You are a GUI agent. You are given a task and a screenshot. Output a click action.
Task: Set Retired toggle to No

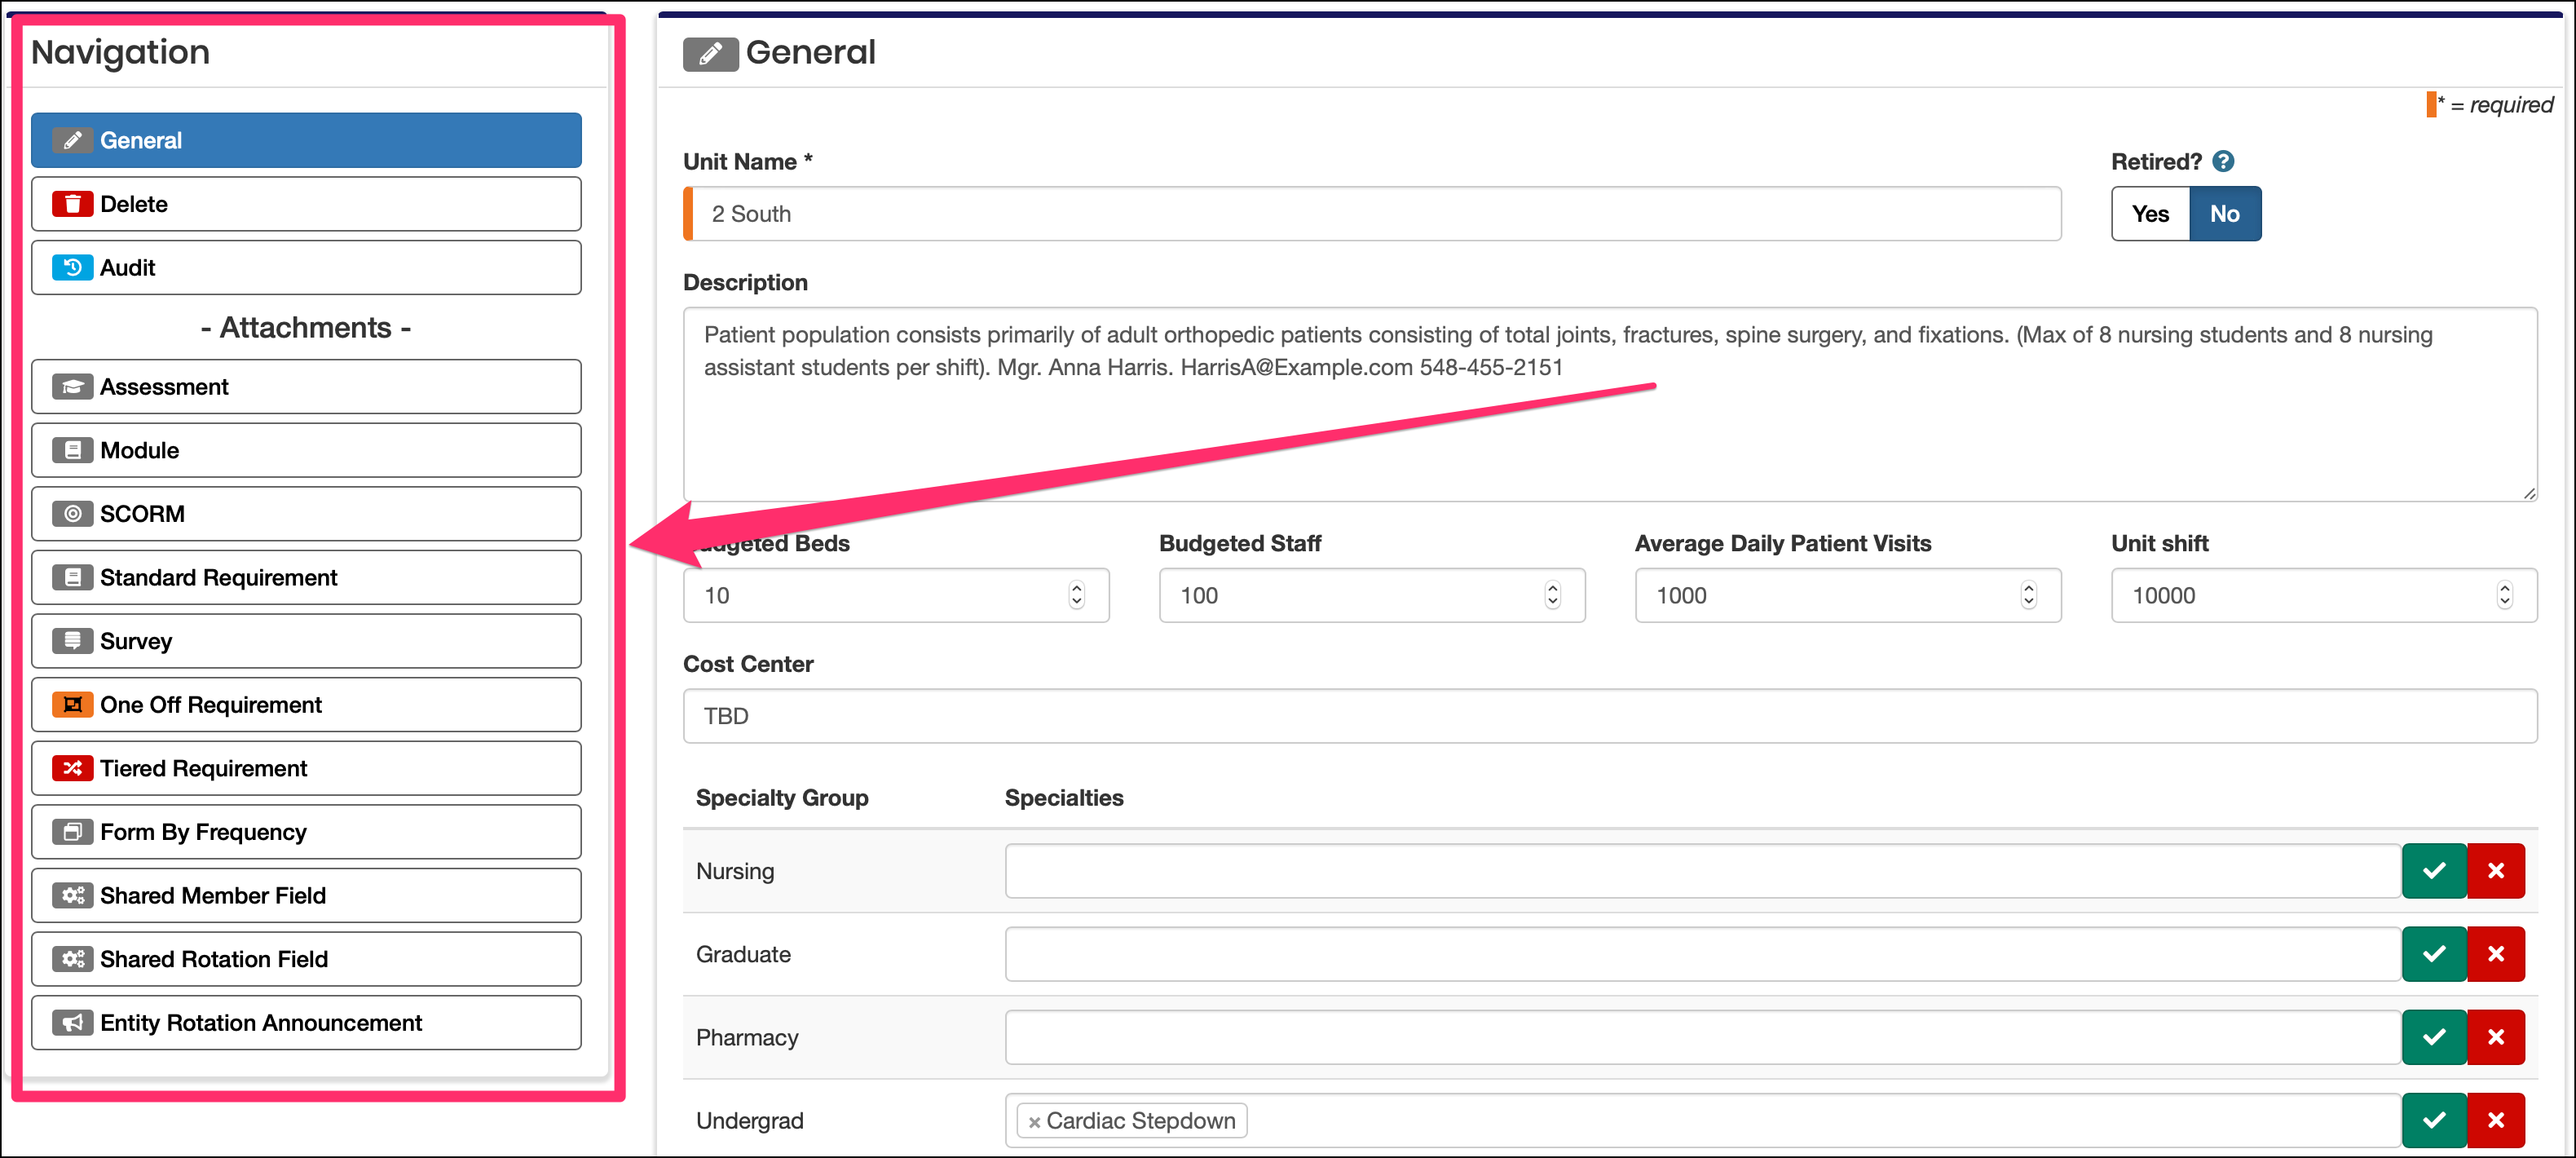click(2224, 214)
